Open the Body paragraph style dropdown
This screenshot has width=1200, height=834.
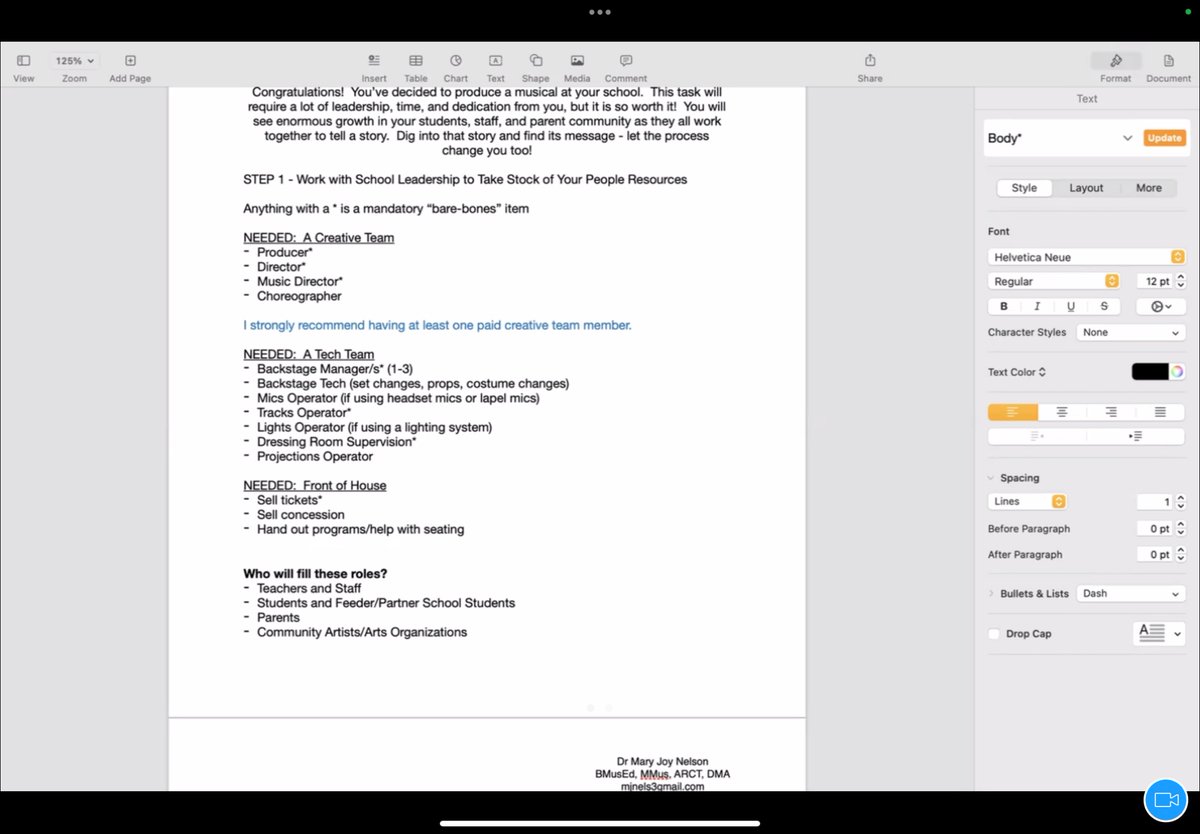(x=1127, y=138)
